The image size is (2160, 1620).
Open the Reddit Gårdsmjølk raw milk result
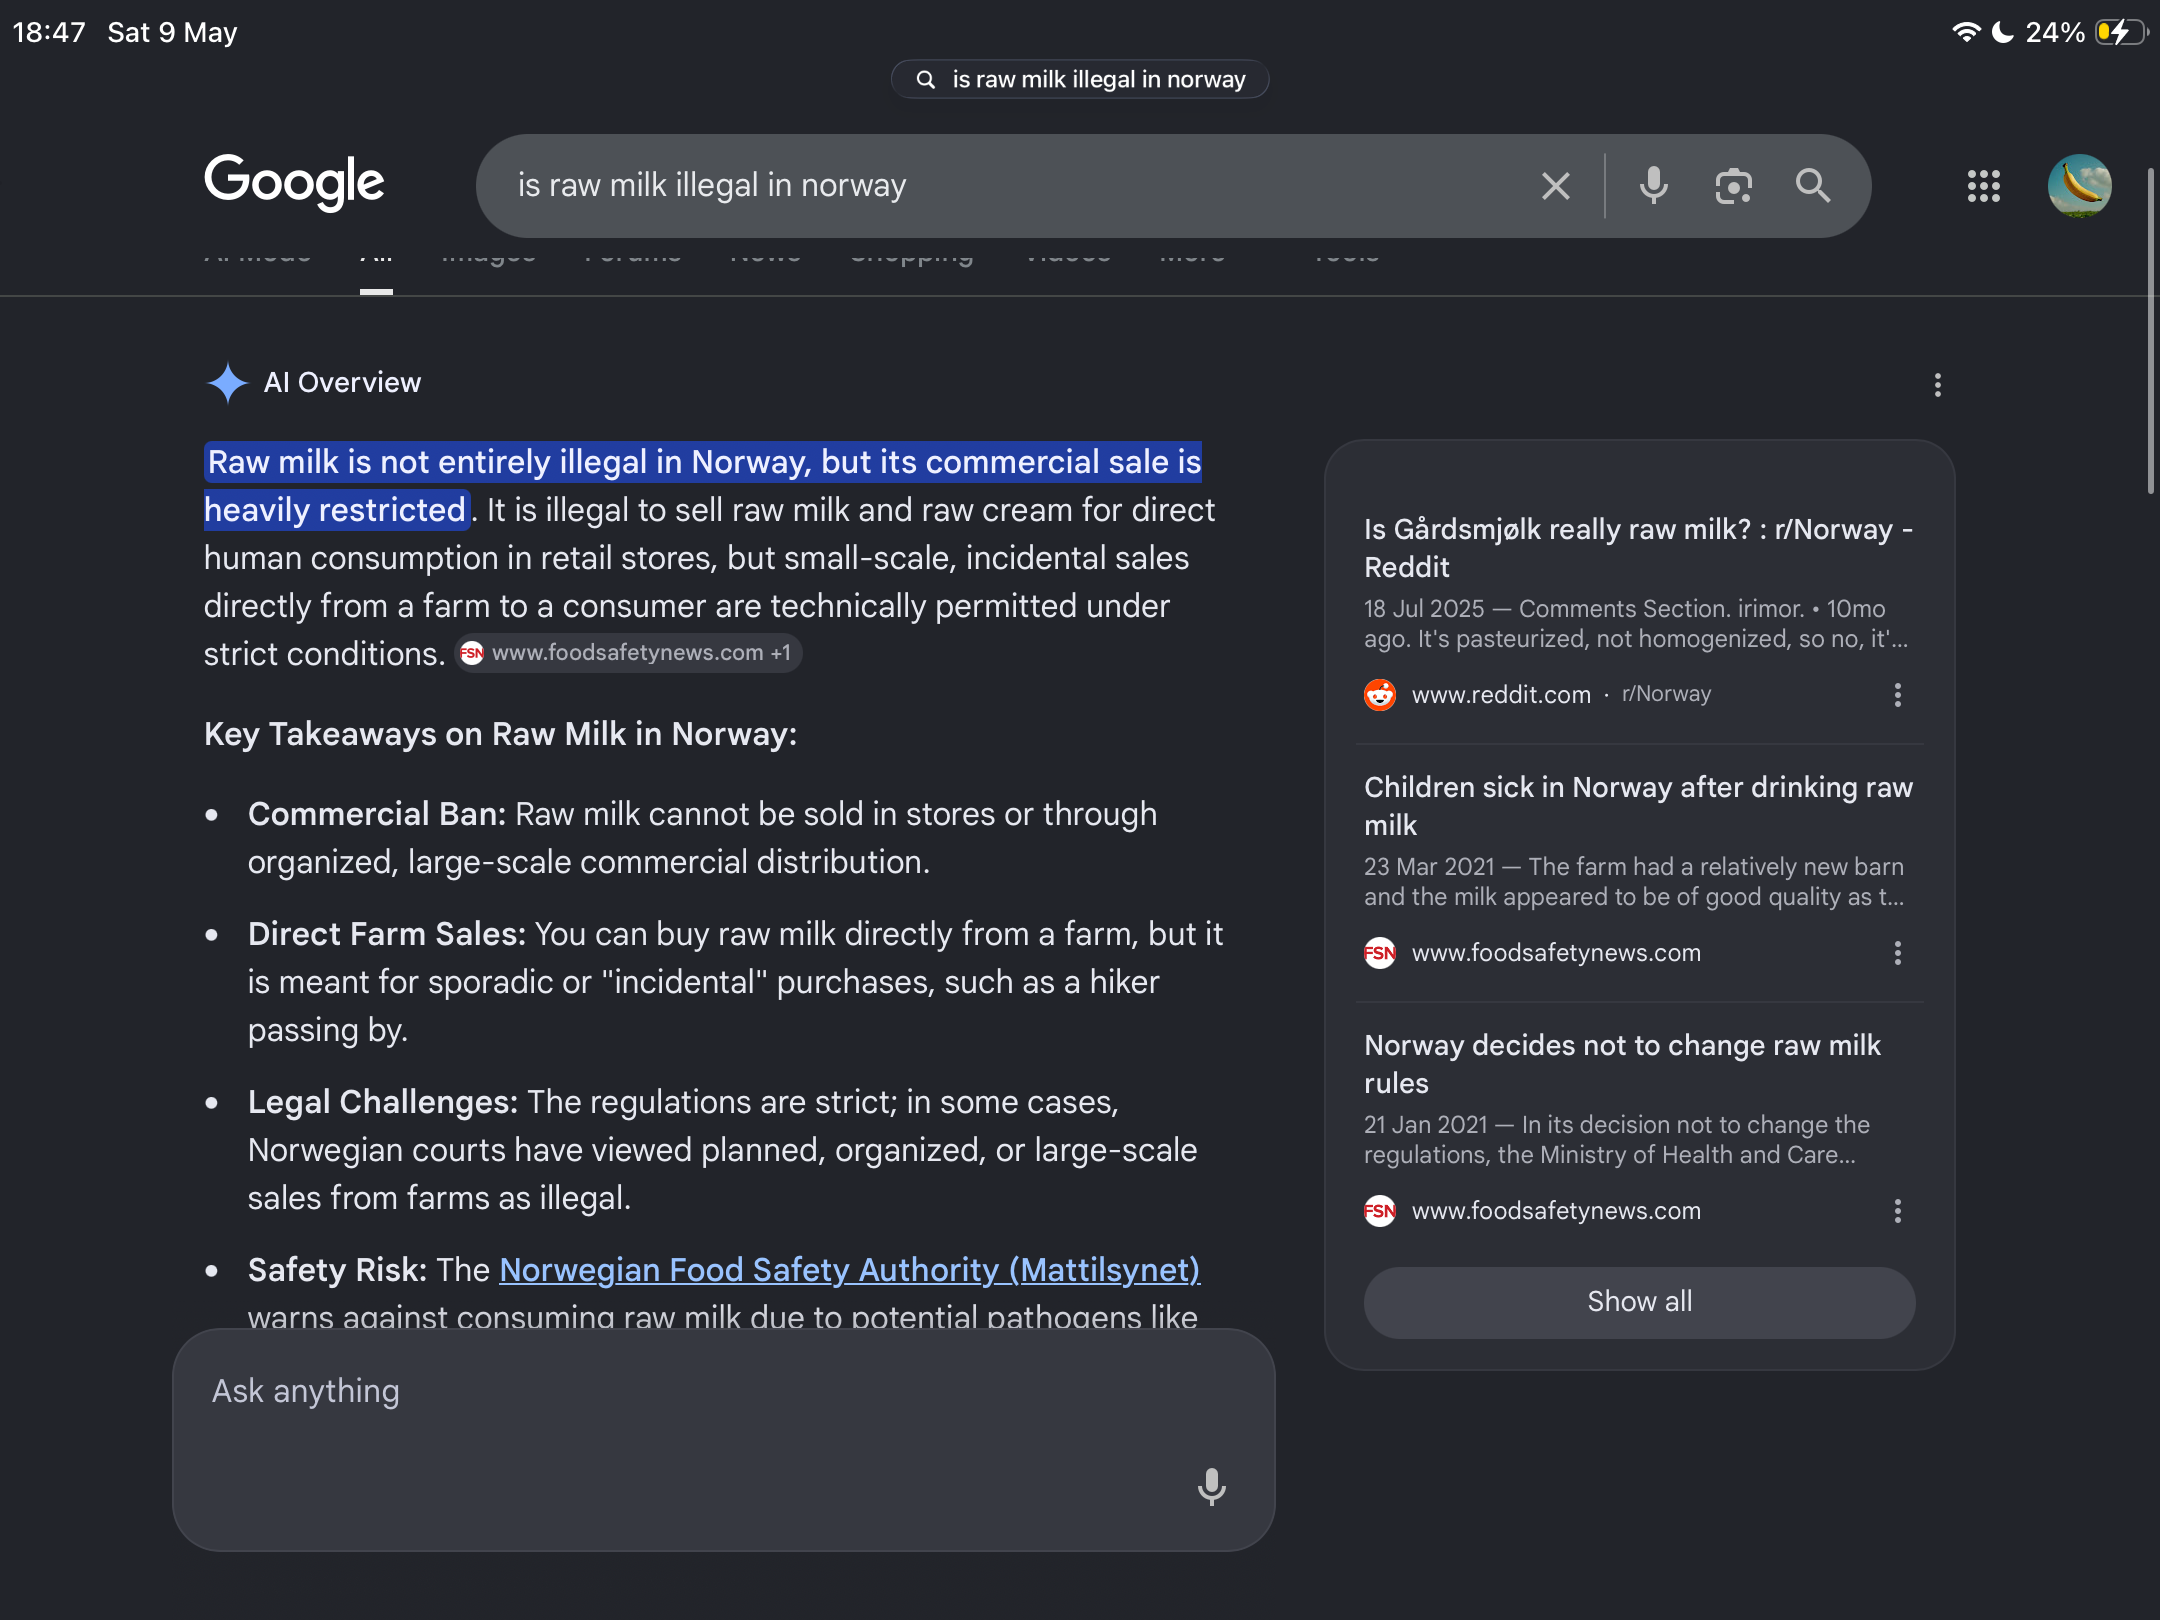[x=1638, y=548]
